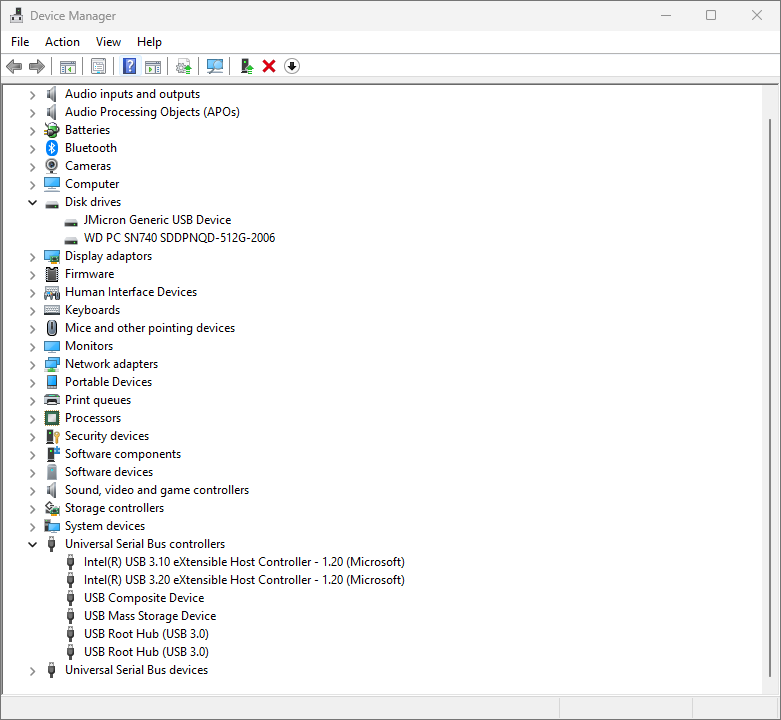Click Show/Hide Console Tree toolbar icon

[68, 66]
